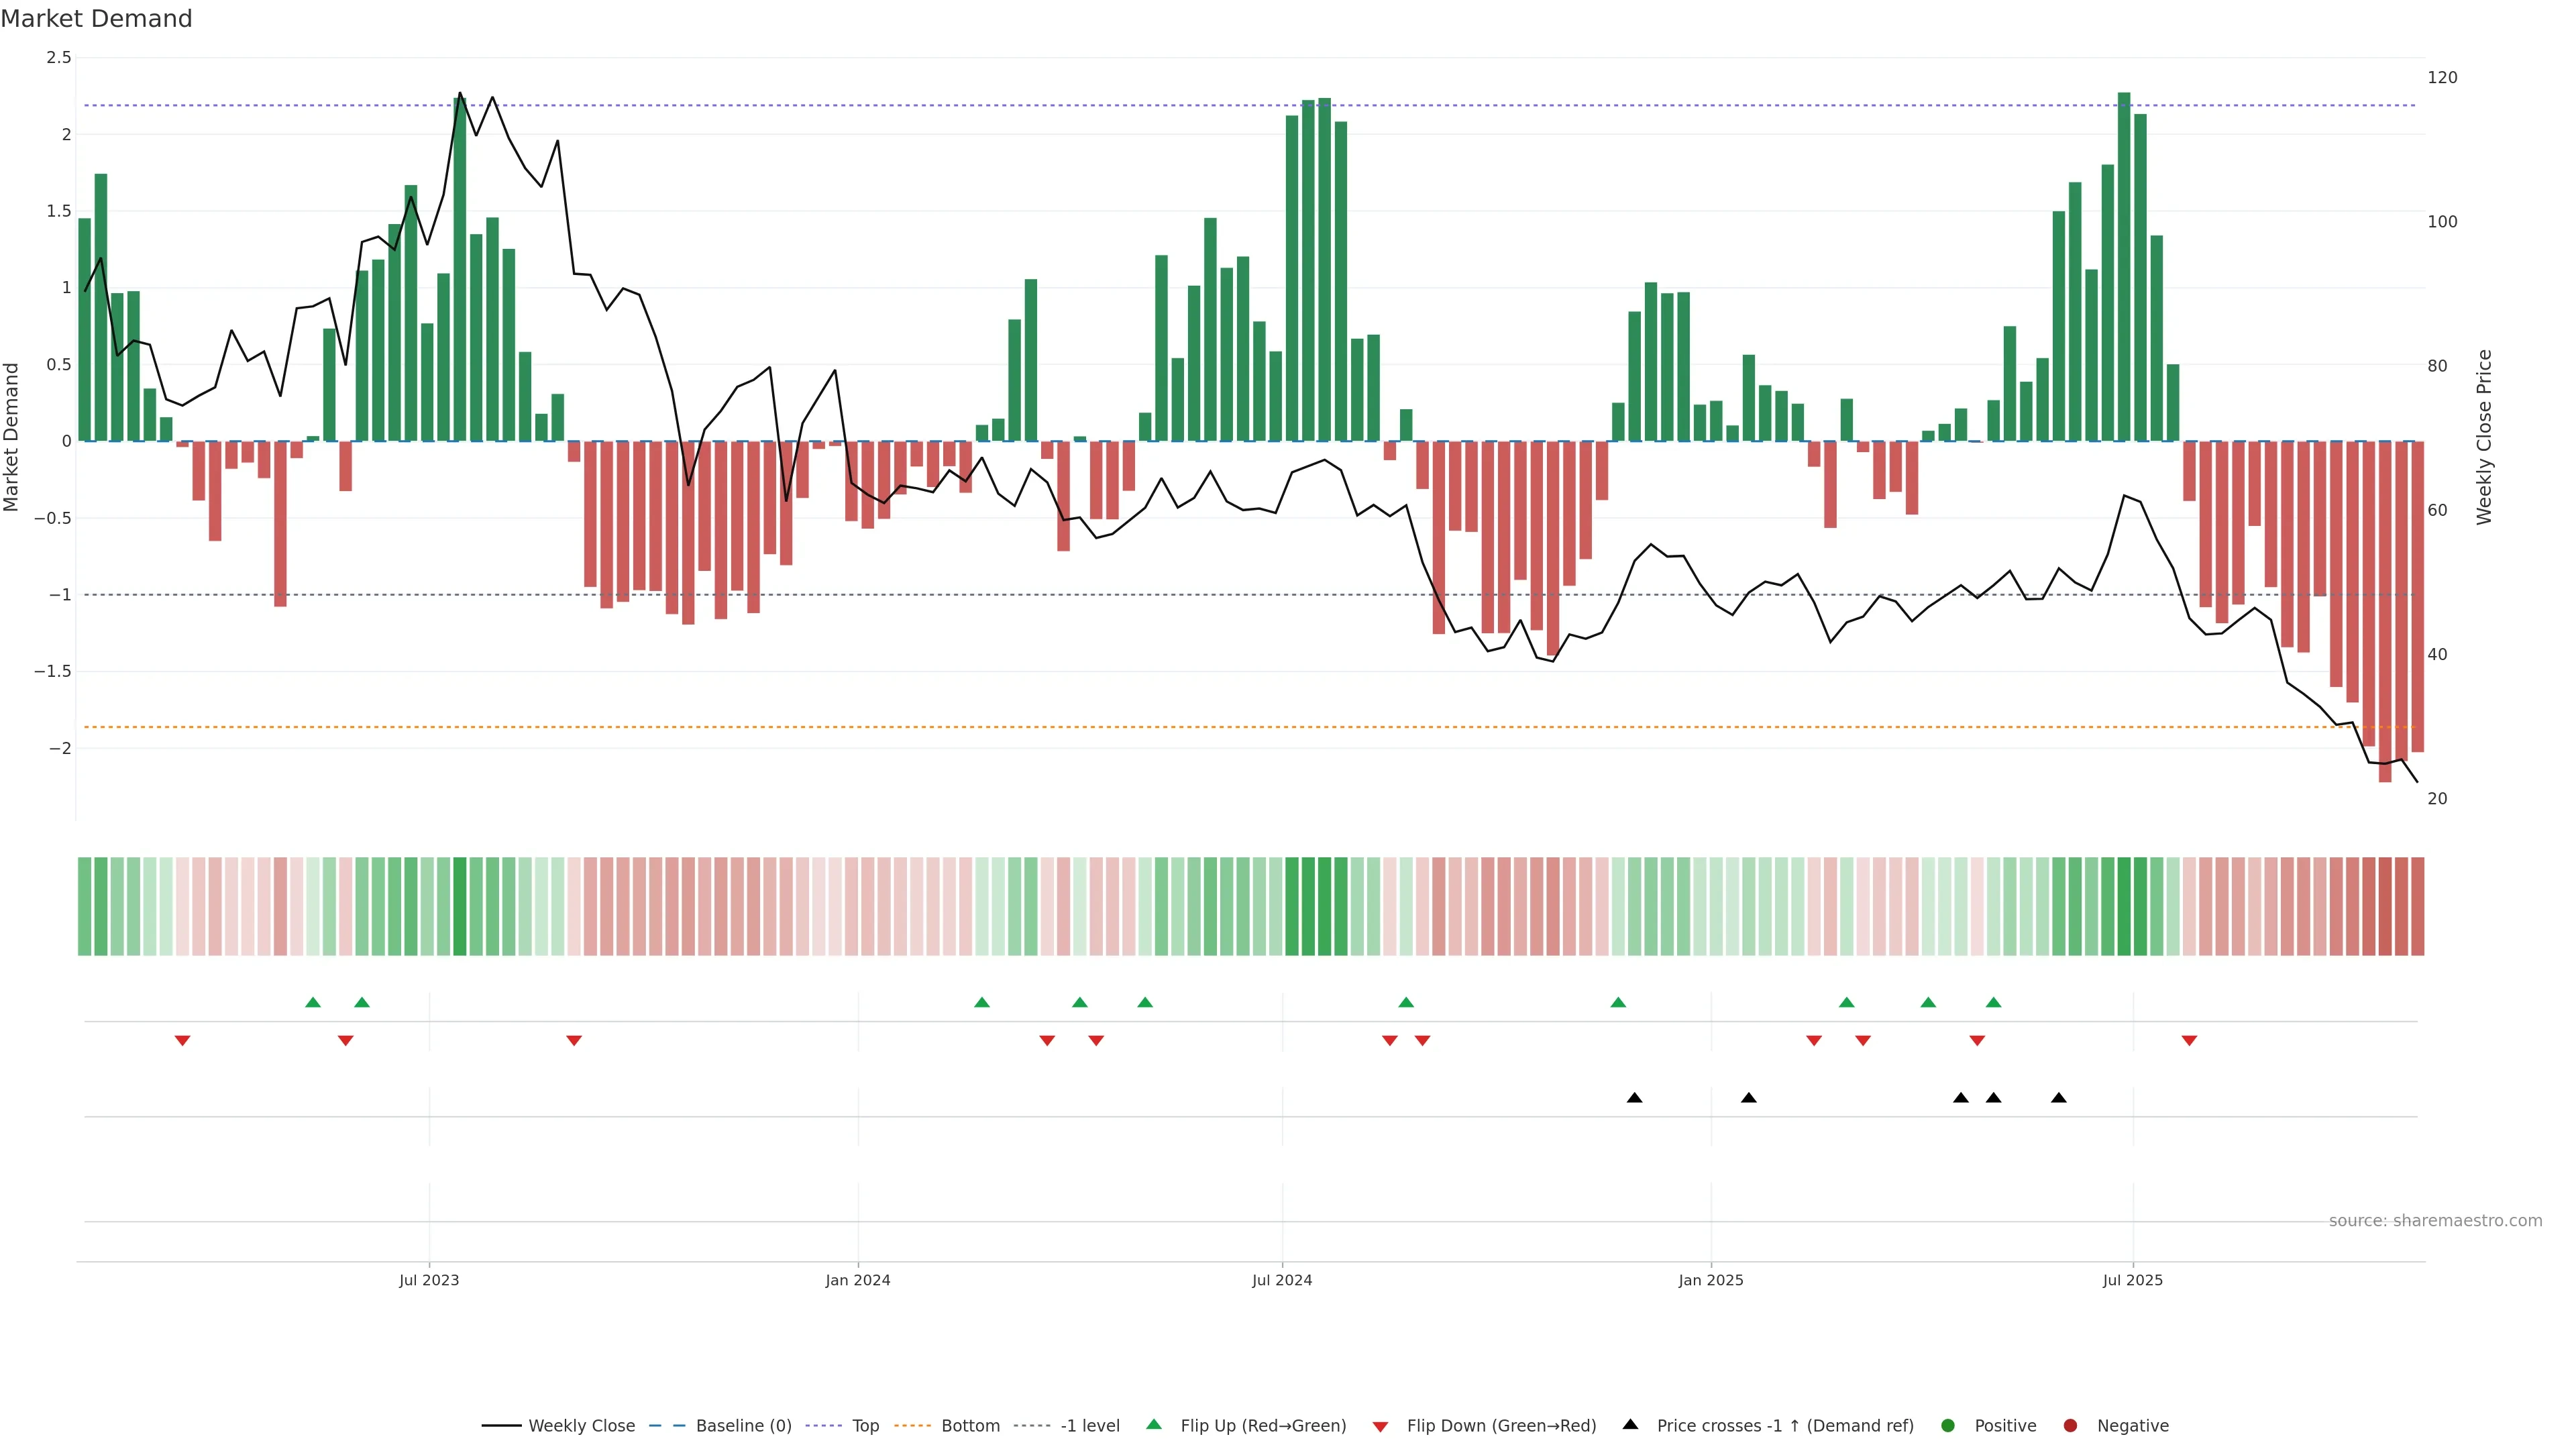Click the leftmost green Flip Up marker
The image size is (2576, 1449).
(313, 1002)
